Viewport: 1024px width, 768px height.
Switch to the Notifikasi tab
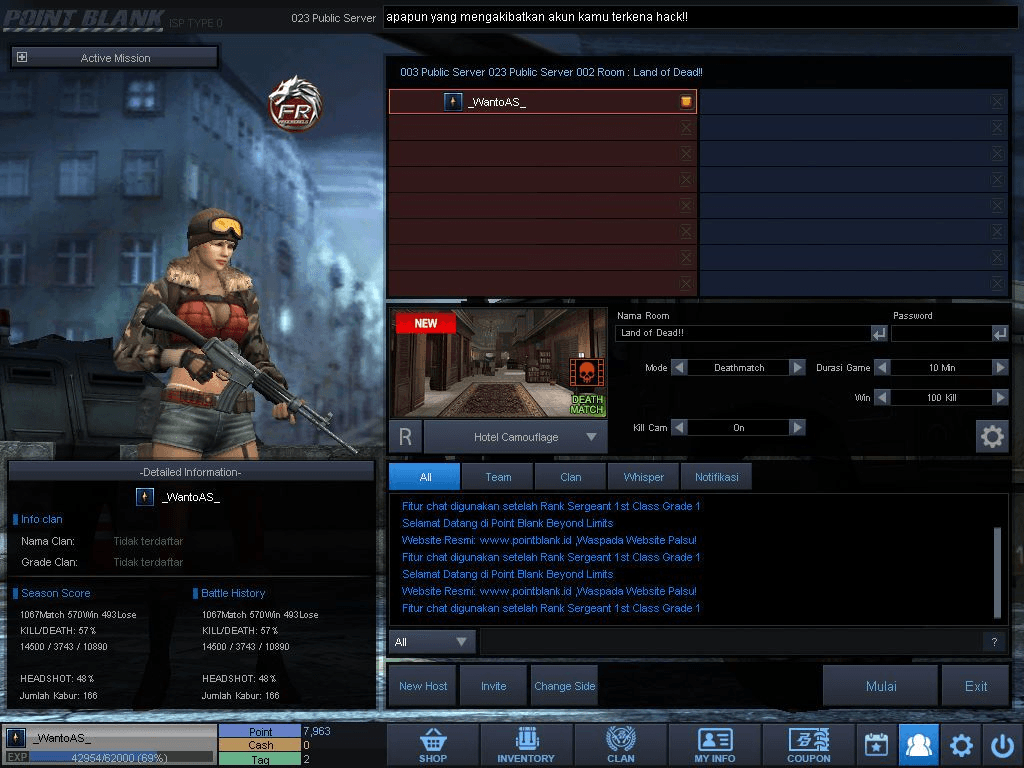(x=716, y=477)
